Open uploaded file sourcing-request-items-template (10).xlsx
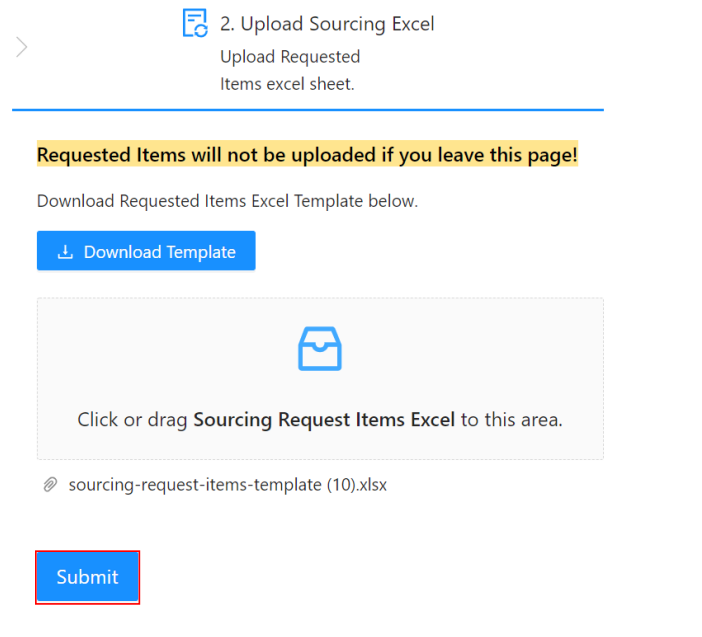This screenshot has height=637, width=702. [227, 485]
